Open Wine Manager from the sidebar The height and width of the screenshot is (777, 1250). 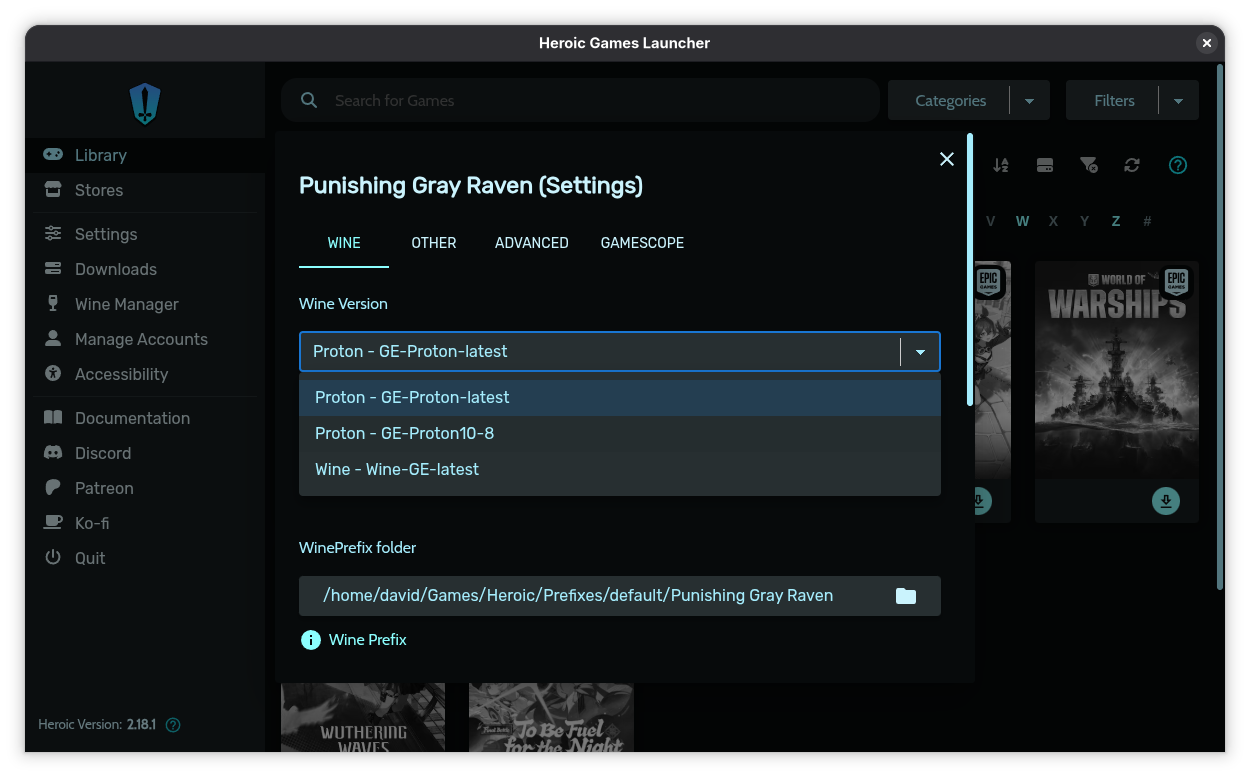[126, 304]
